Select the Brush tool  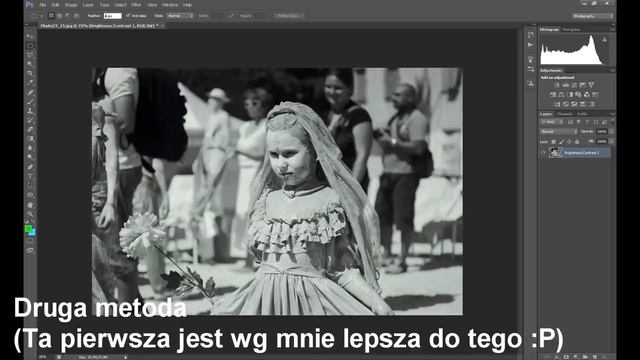[x=30, y=101]
